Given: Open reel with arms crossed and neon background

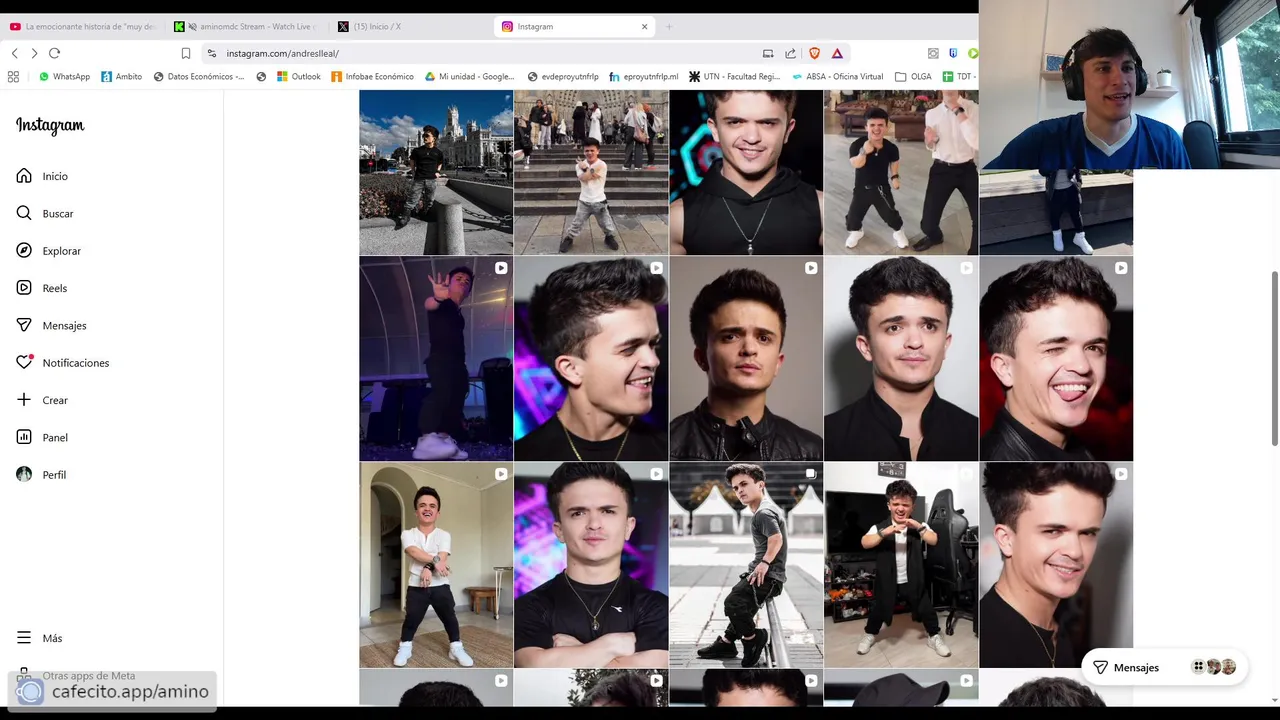Looking at the screenshot, I should coord(591,565).
